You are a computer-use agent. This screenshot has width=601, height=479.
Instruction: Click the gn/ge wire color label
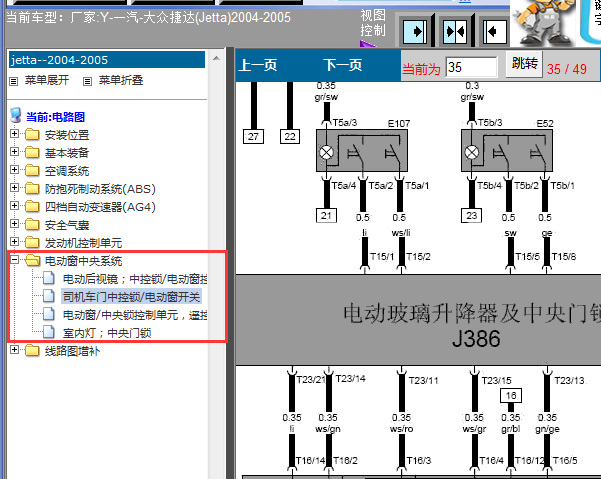click(x=547, y=429)
